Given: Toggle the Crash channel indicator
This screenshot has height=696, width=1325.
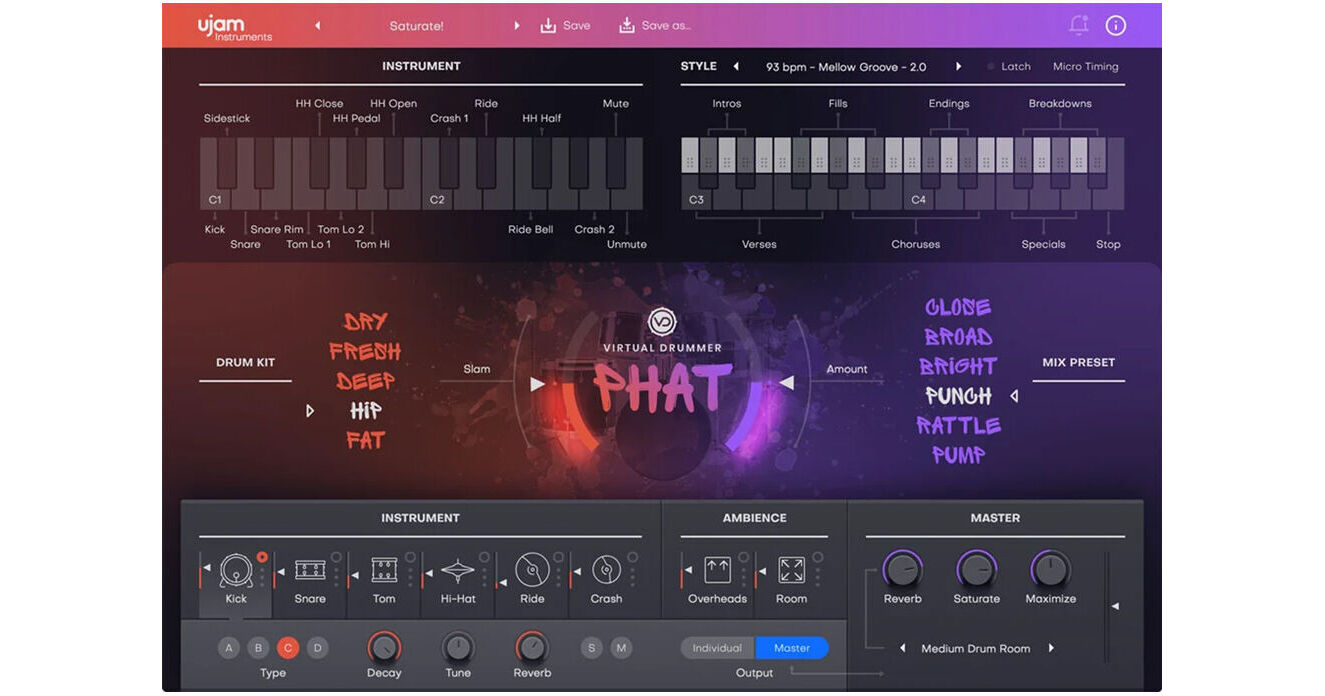Looking at the screenshot, I should click(x=632, y=557).
